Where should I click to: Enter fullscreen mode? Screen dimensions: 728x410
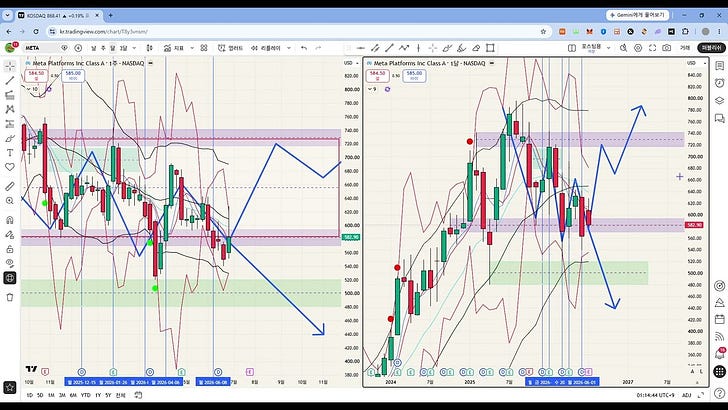(x=652, y=48)
